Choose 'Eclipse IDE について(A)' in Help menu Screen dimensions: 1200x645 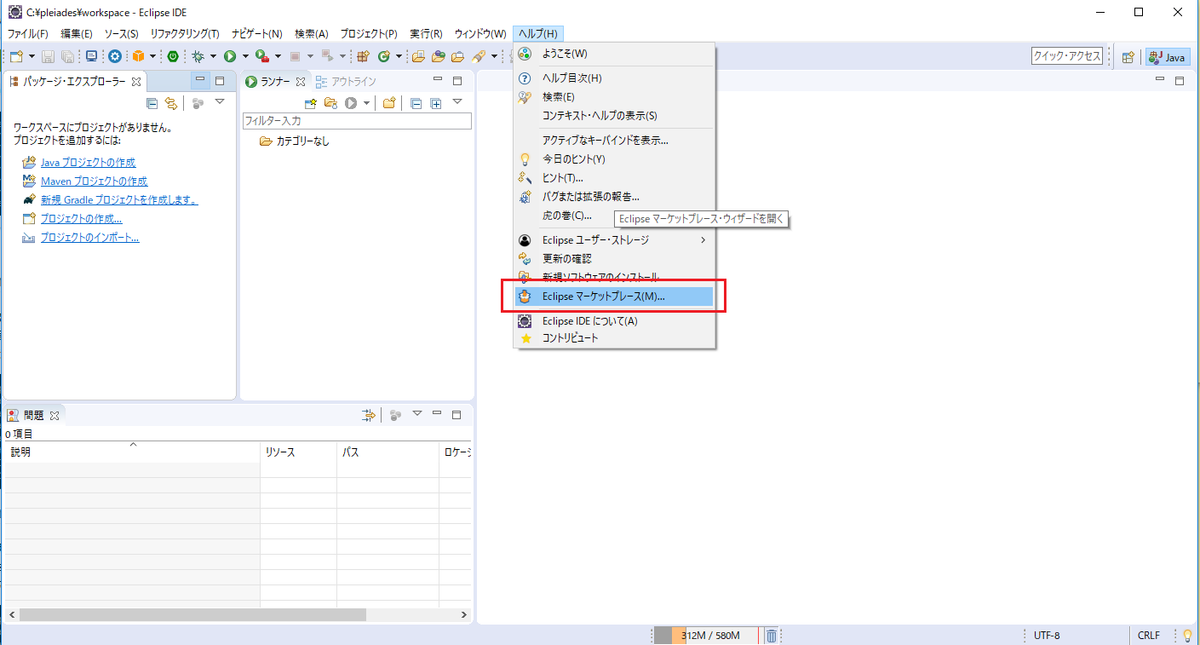(x=613, y=321)
